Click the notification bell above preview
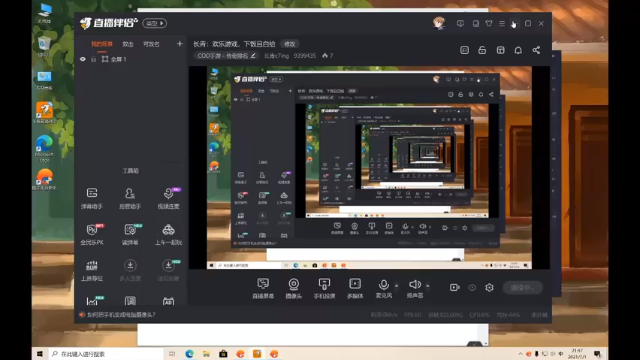Viewport: 640px width, 360px height. (x=518, y=50)
